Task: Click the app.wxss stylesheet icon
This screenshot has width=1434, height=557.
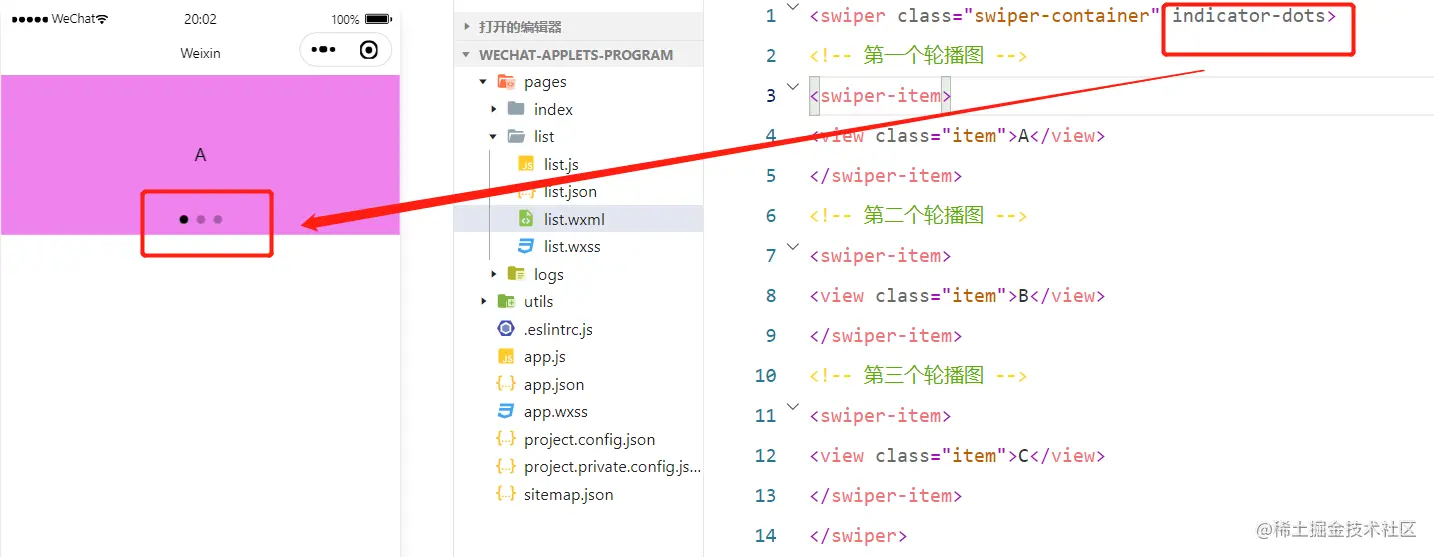Action: coord(506,411)
